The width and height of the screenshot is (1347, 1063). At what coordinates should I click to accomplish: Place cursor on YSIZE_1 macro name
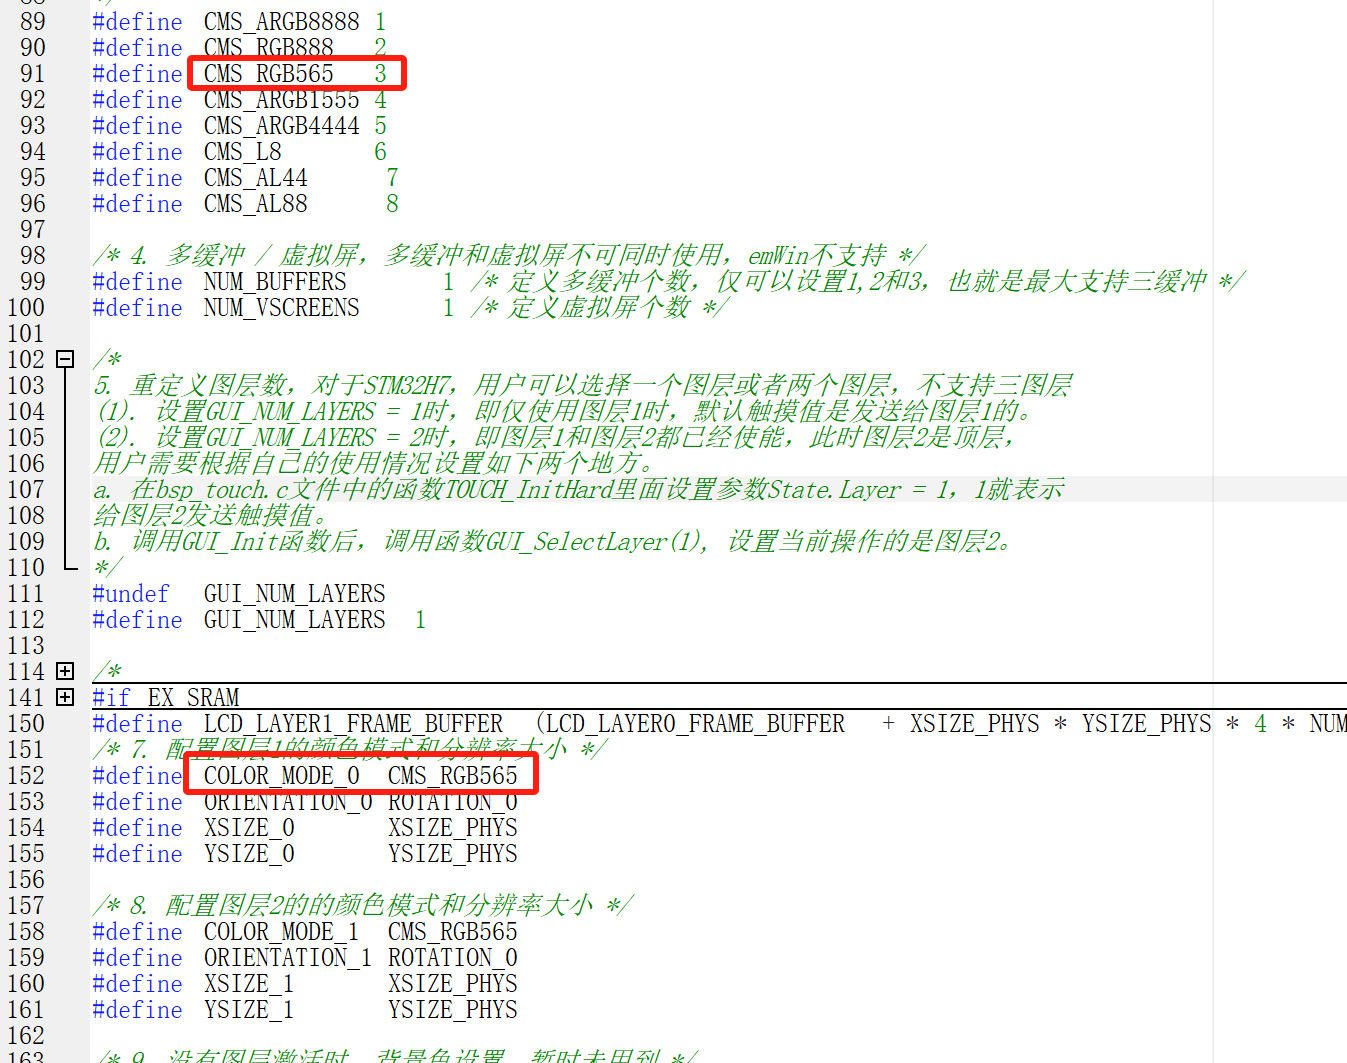pos(249,1010)
